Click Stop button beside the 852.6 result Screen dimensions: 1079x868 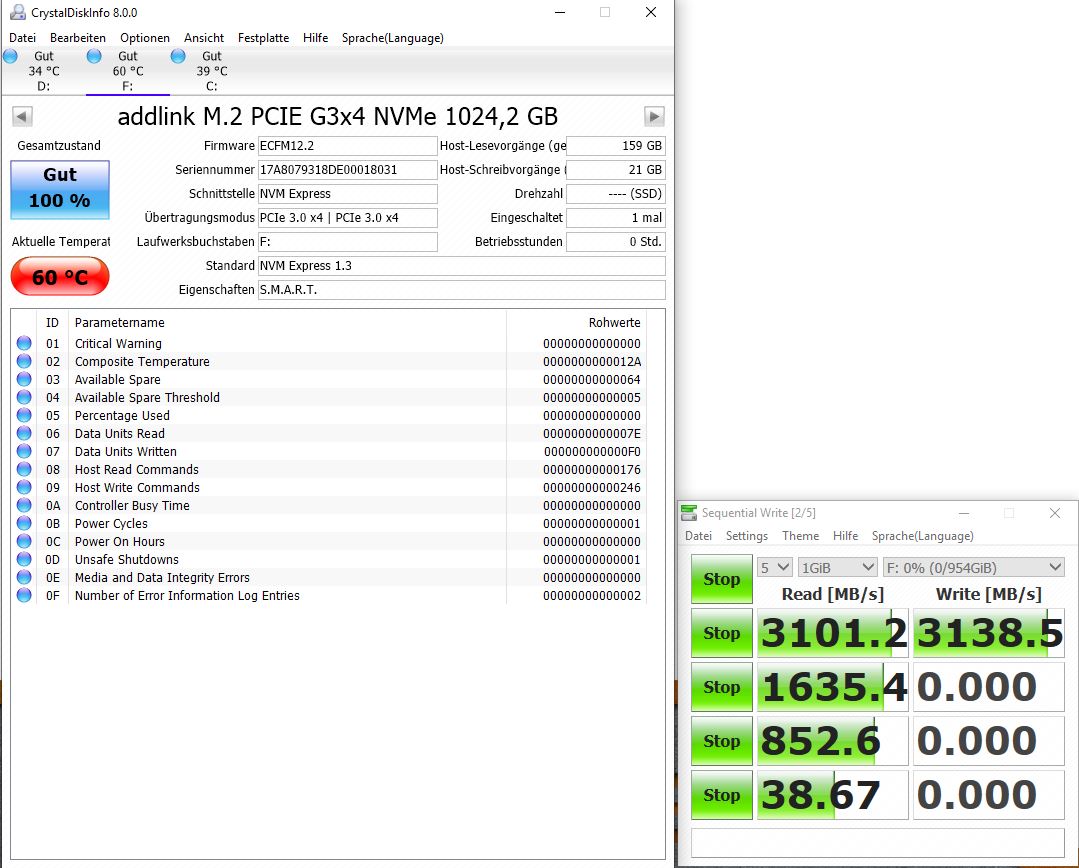click(721, 741)
